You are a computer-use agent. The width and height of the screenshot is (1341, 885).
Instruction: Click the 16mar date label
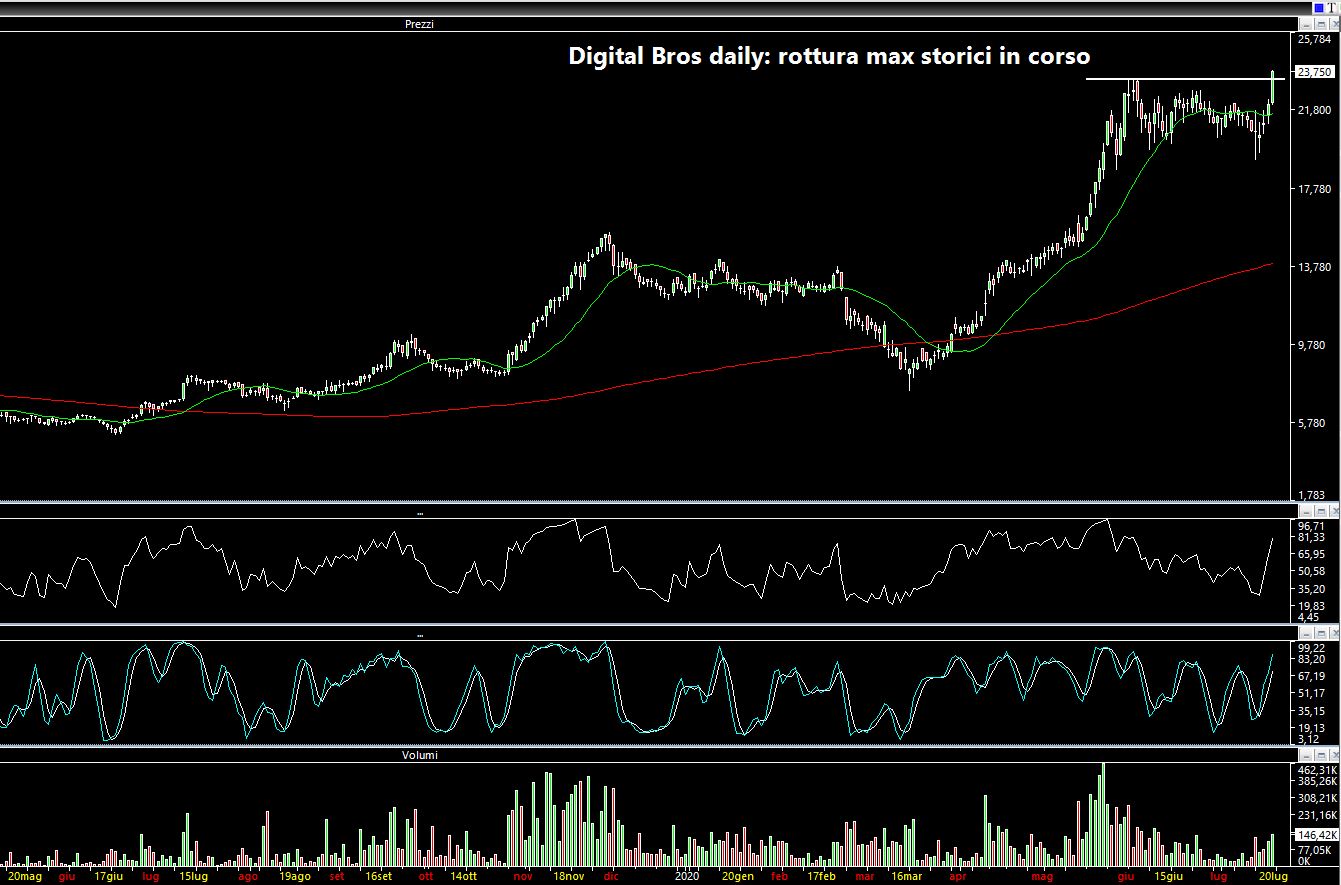pyautogui.click(x=906, y=876)
